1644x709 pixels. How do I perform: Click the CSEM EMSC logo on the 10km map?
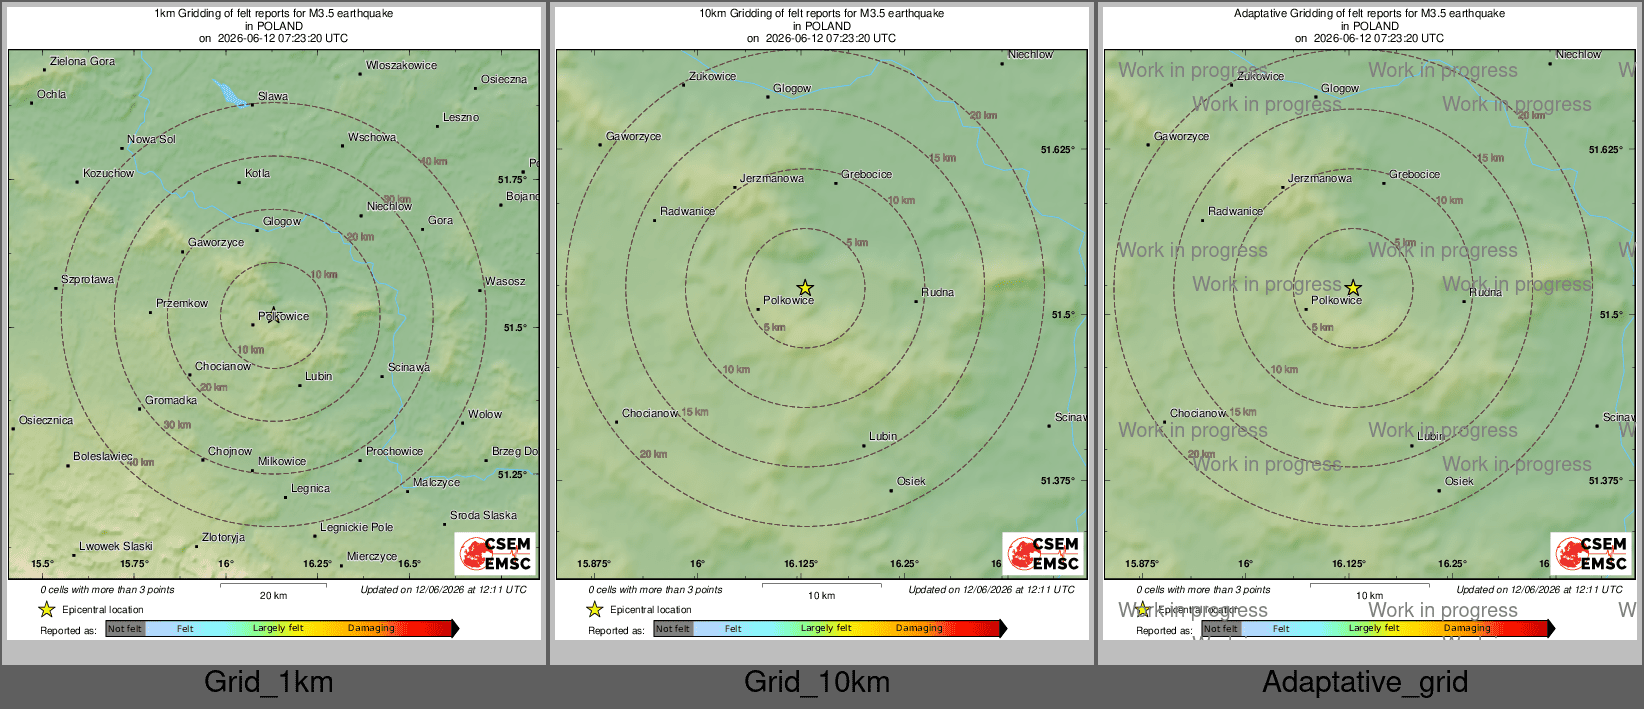coord(1043,553)
